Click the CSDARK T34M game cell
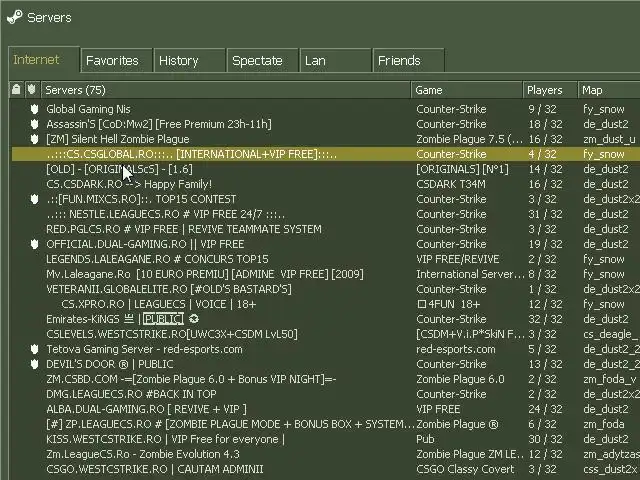640x480 pixels. coord(451,184)
